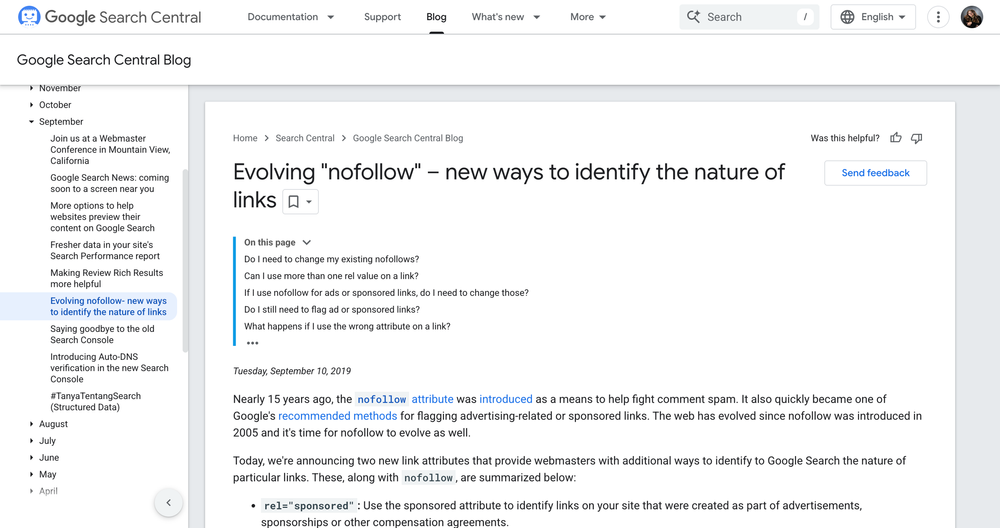
Task: Jump to Do I still need to flag ad links
Action: pos(332,309)
